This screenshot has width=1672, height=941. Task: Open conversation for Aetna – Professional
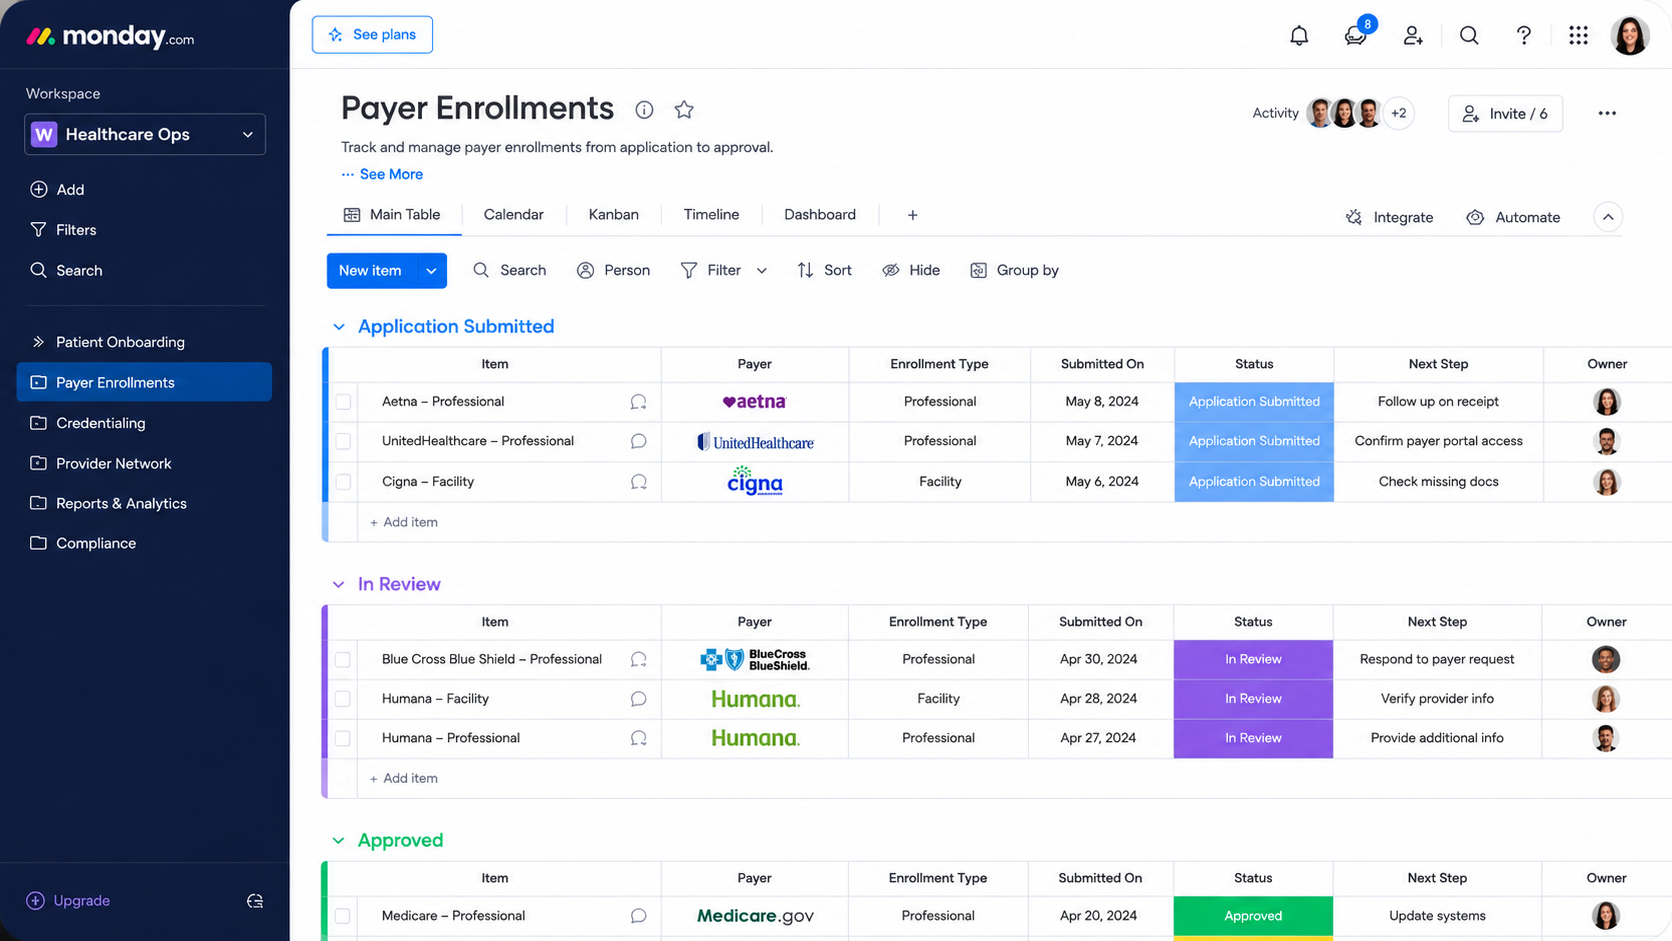pyautogui.click(x=638, y=402)
